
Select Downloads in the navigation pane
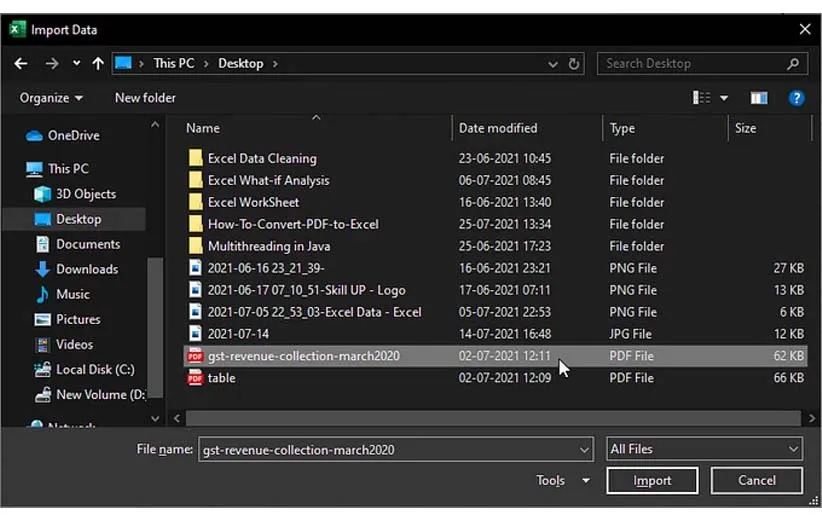click(87, 269)
